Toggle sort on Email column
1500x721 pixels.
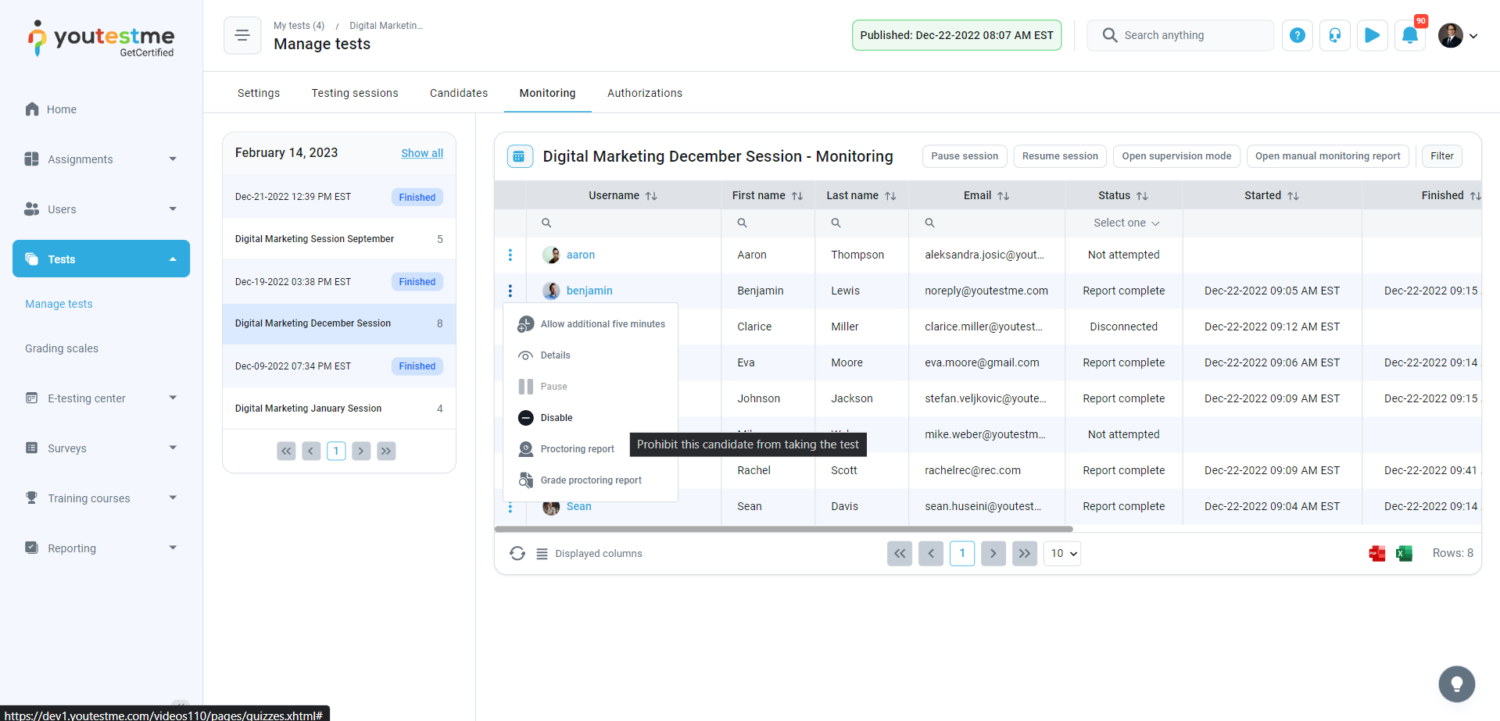click(x=1003, y=196)
